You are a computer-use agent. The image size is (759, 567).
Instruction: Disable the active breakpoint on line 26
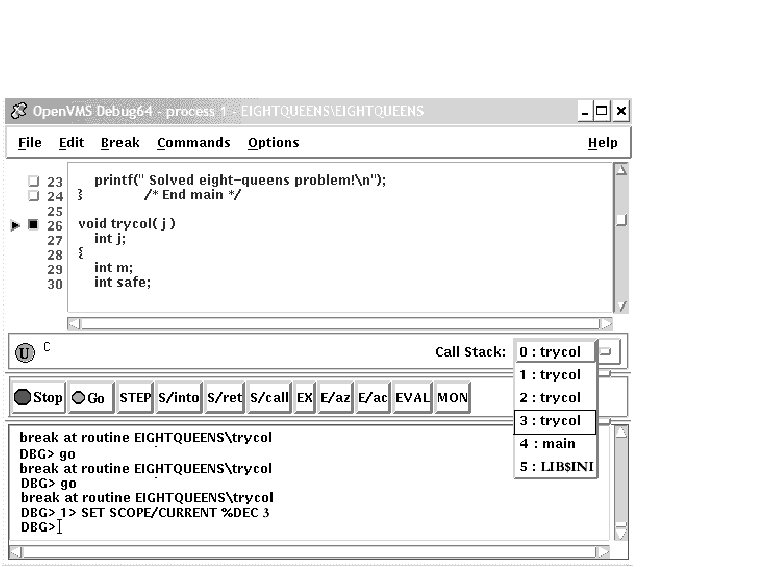(33, 225)
